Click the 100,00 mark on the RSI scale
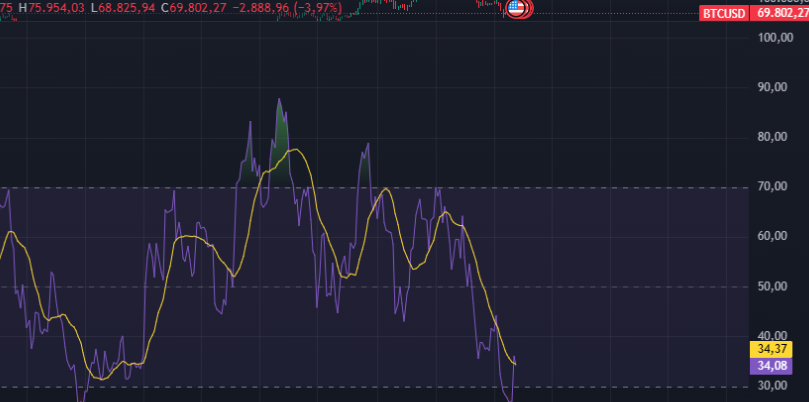The height and width of the screenshot is (402, 809). click(x=775, y=38)
